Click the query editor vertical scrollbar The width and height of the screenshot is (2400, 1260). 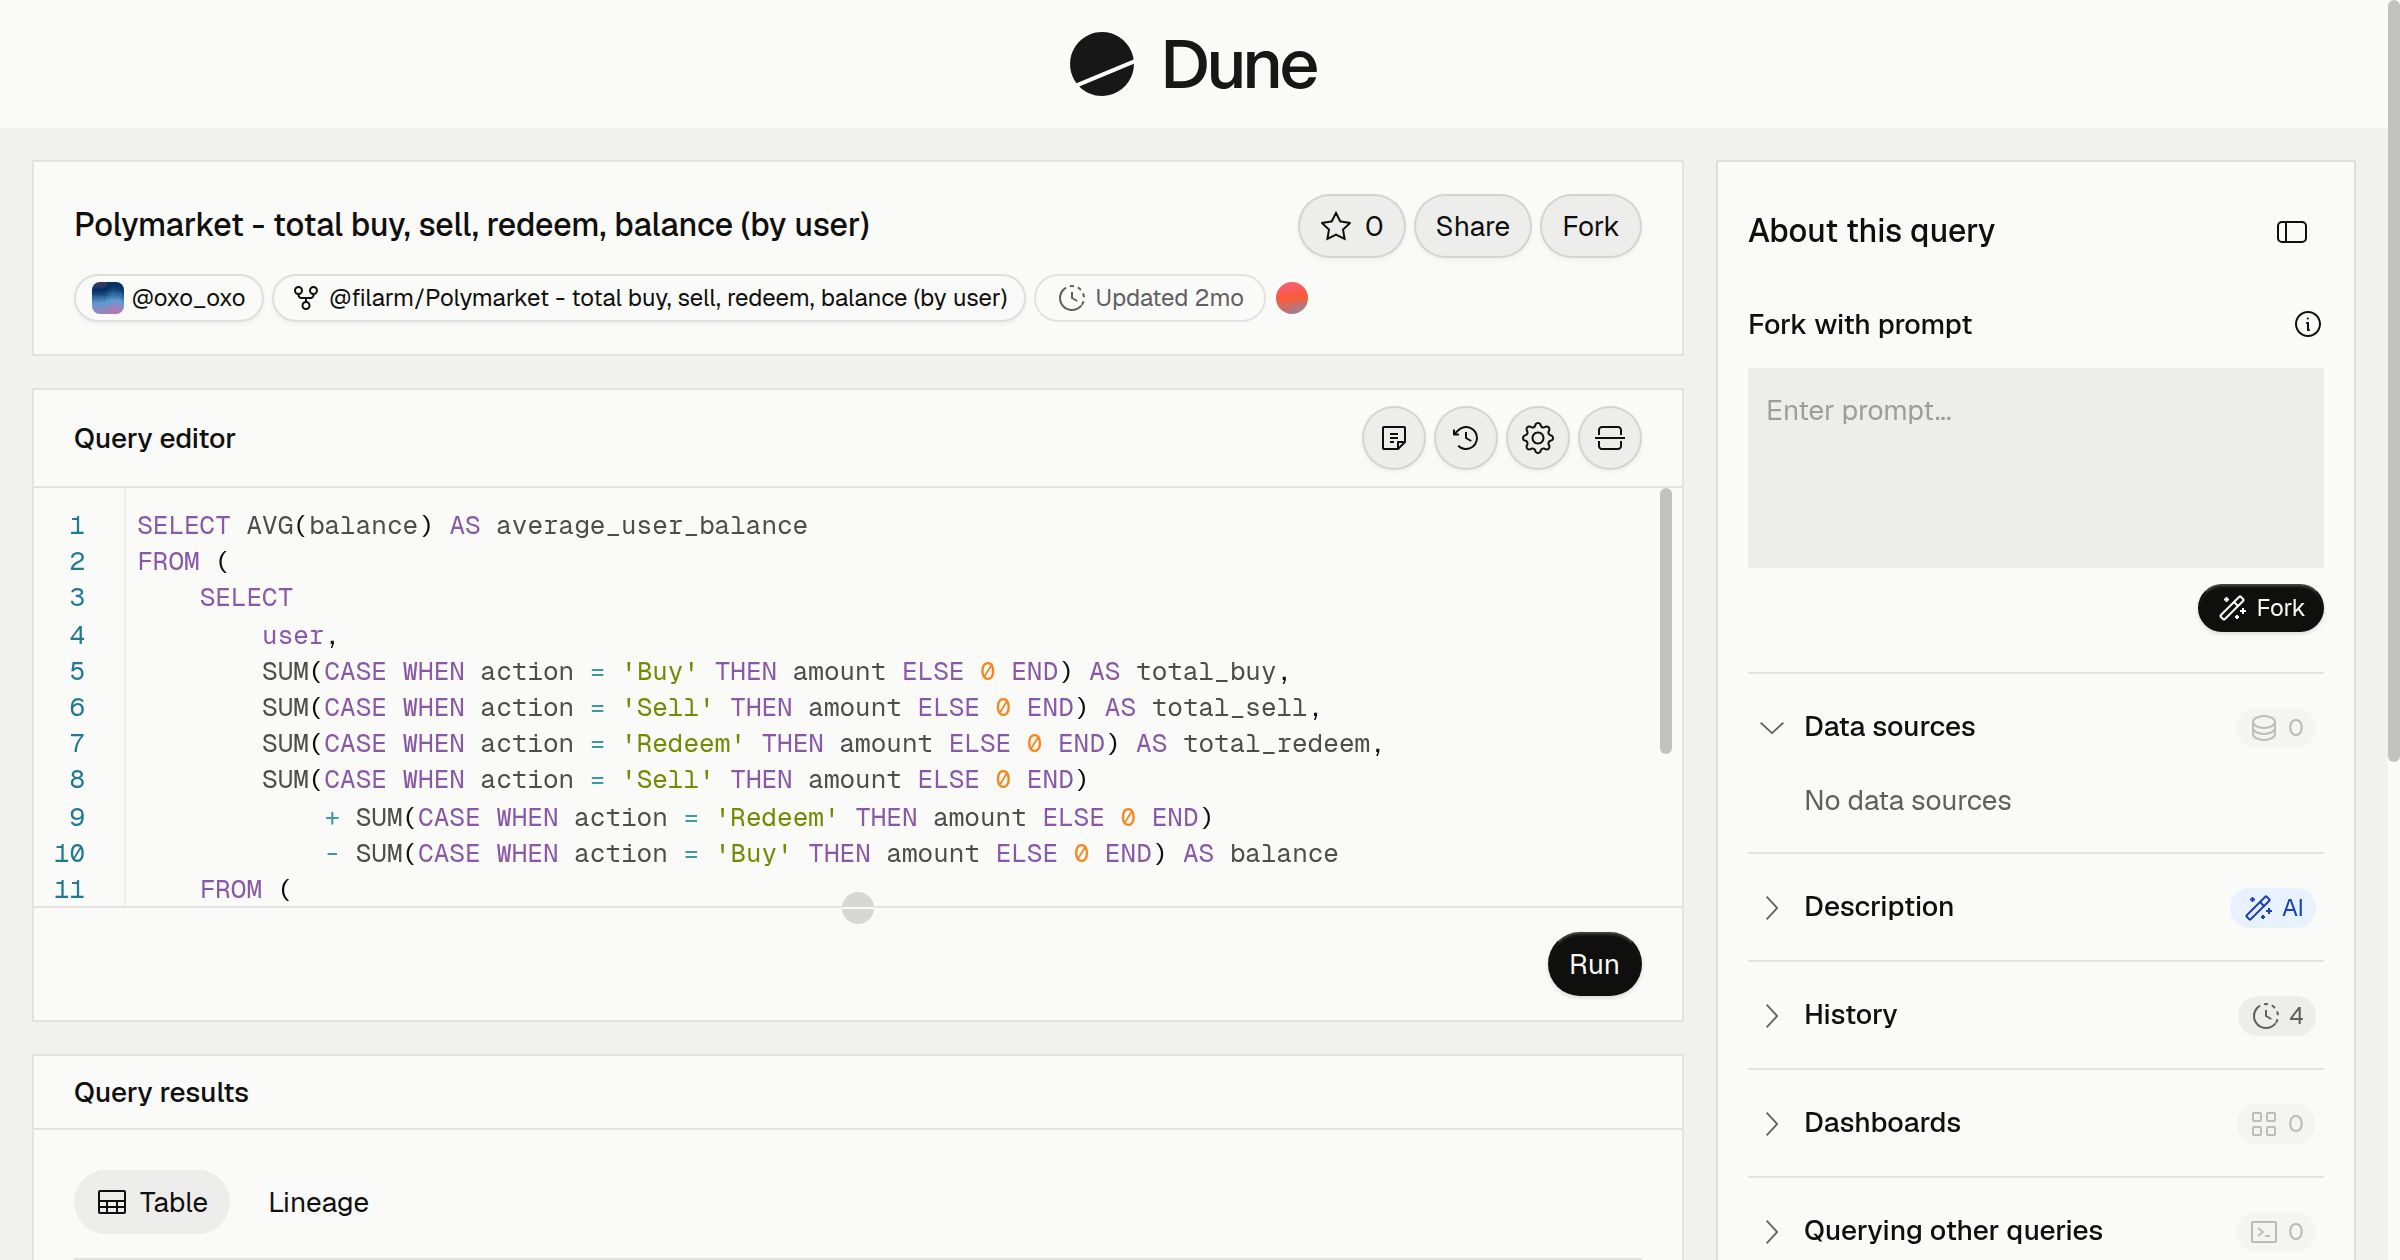(x=1666, y=620)
